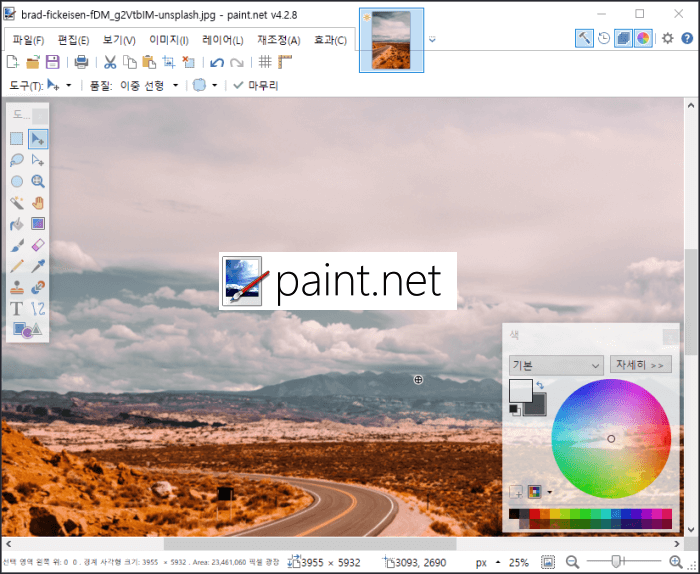The image size is (700, 574).
Task: Click the Save floppy disk icon
Action: pos(53,62)
